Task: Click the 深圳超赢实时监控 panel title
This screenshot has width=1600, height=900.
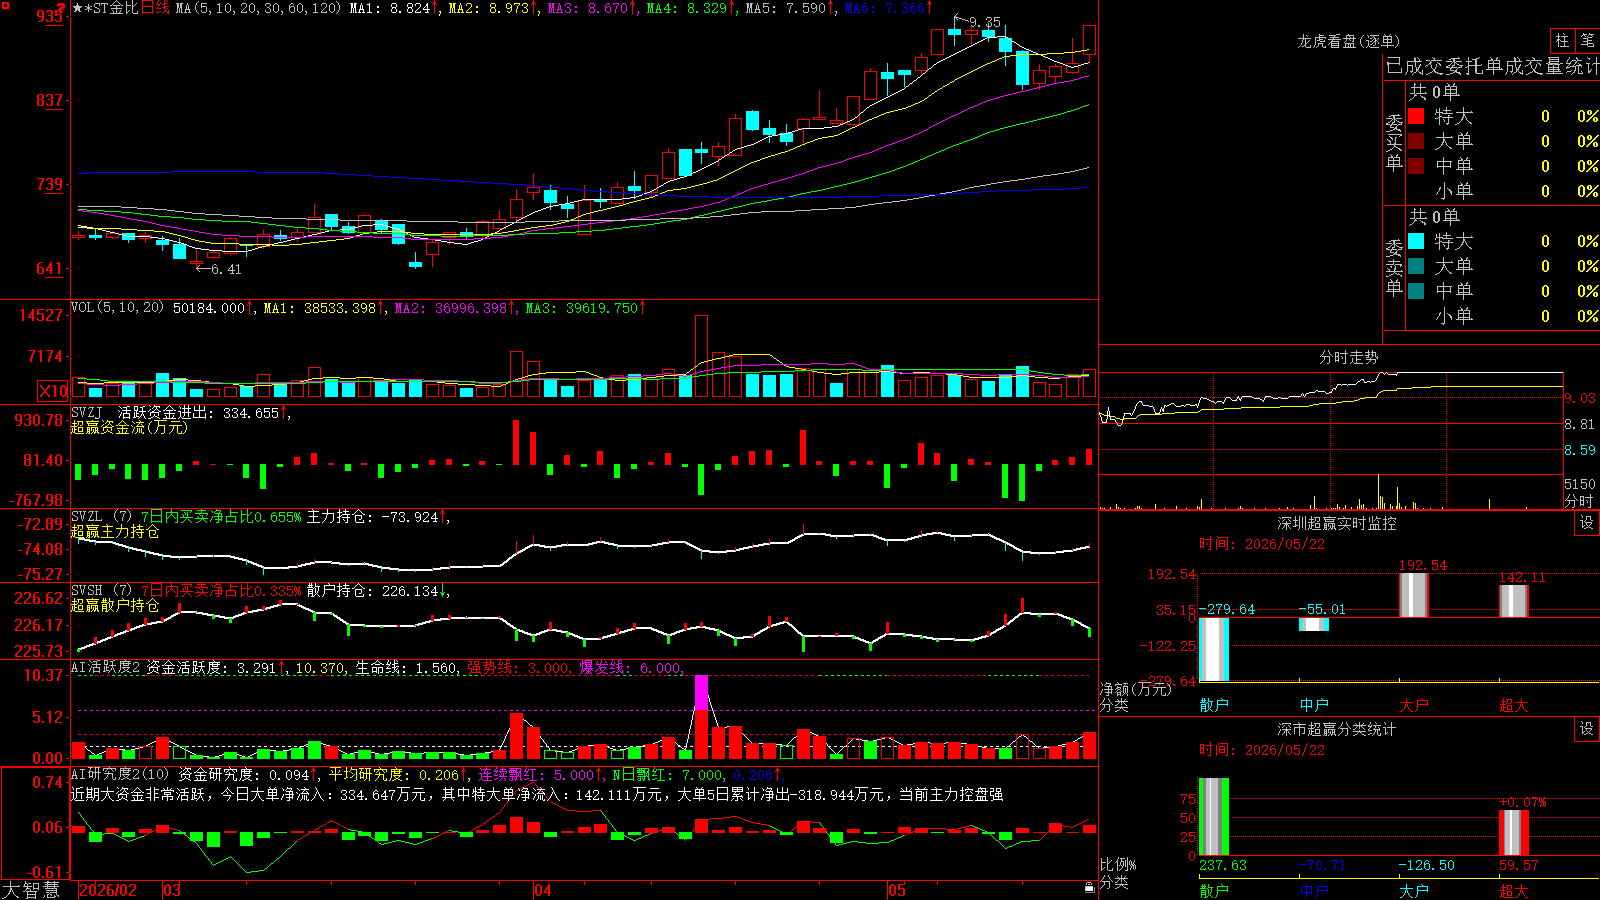Action: 1336,523
